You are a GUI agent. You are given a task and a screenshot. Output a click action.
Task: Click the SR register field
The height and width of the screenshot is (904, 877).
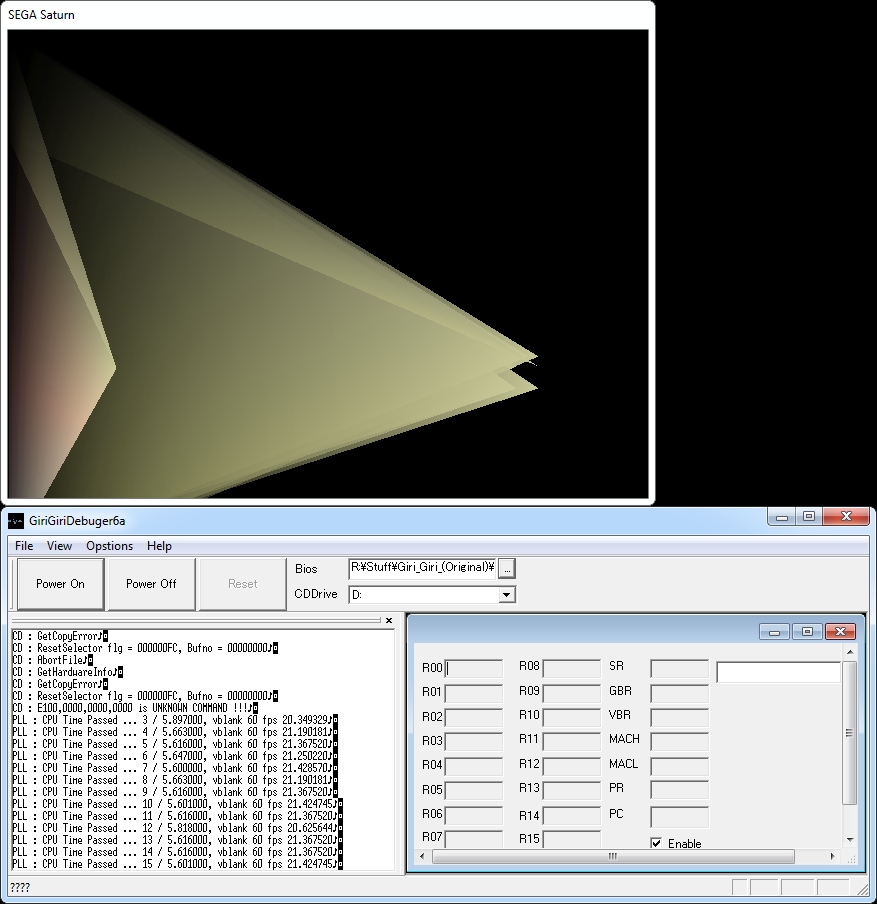pos(679,668)
